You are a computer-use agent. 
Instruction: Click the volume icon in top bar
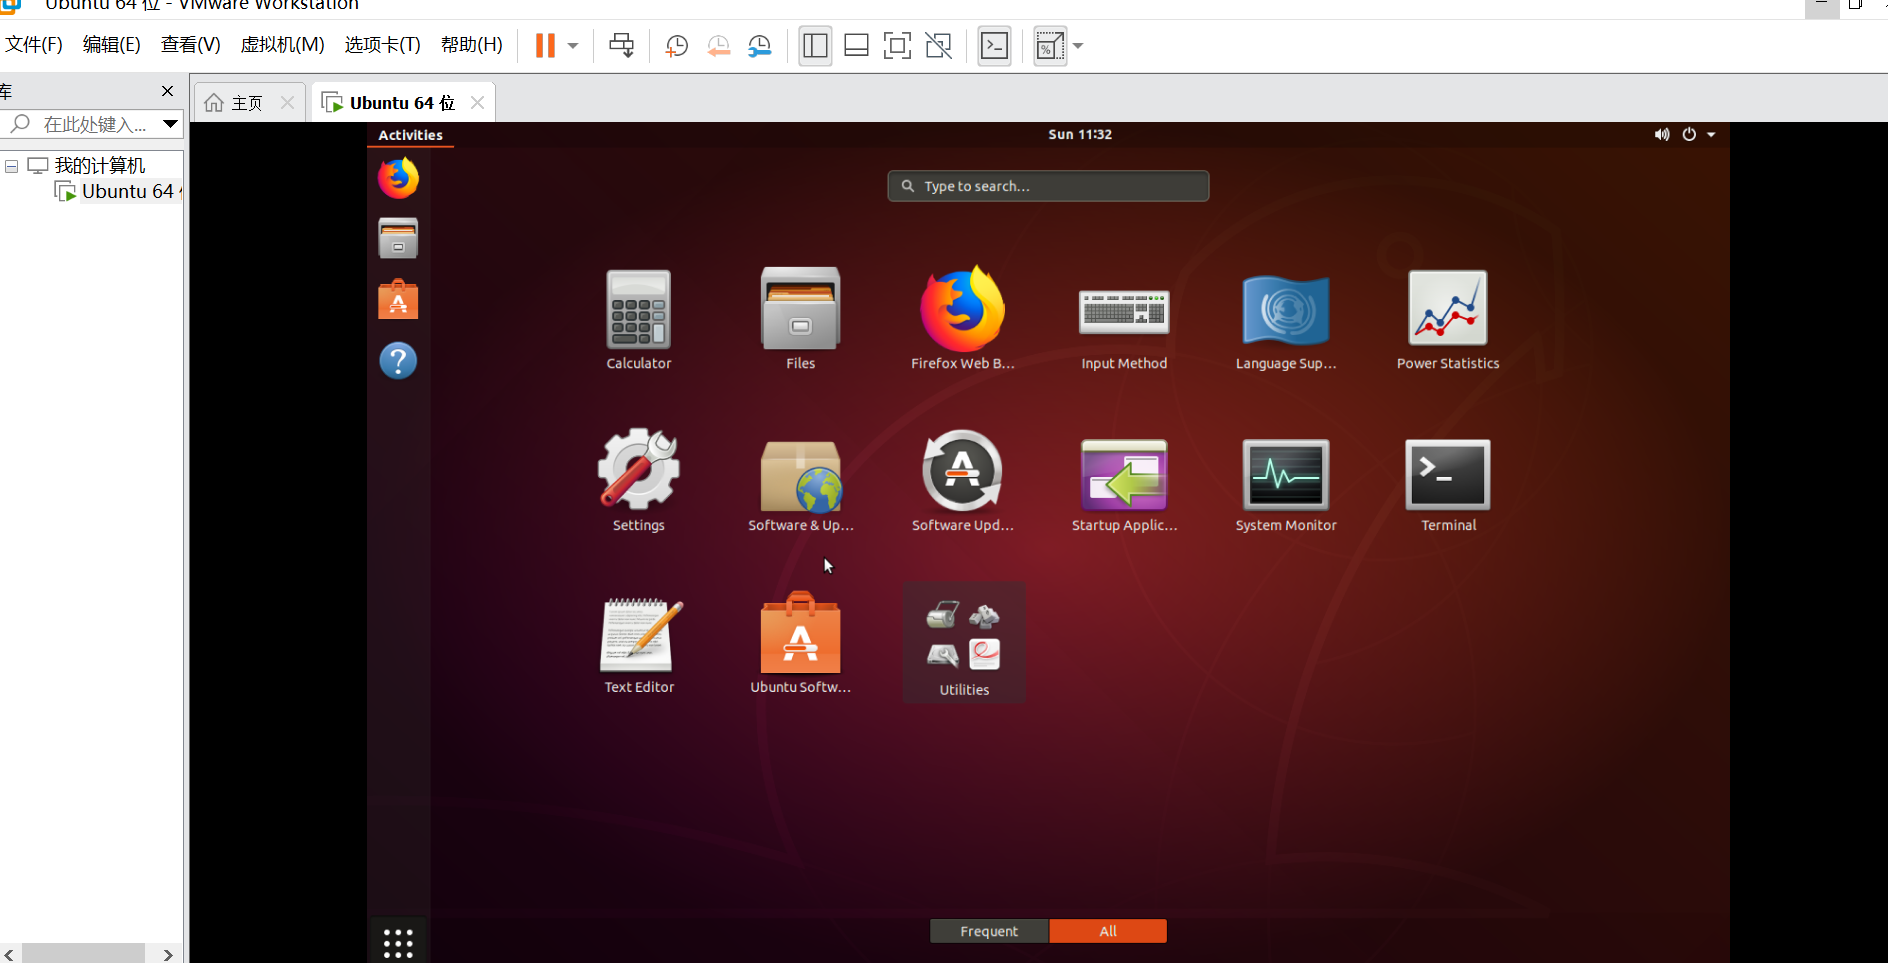(x=1661, y=134)
